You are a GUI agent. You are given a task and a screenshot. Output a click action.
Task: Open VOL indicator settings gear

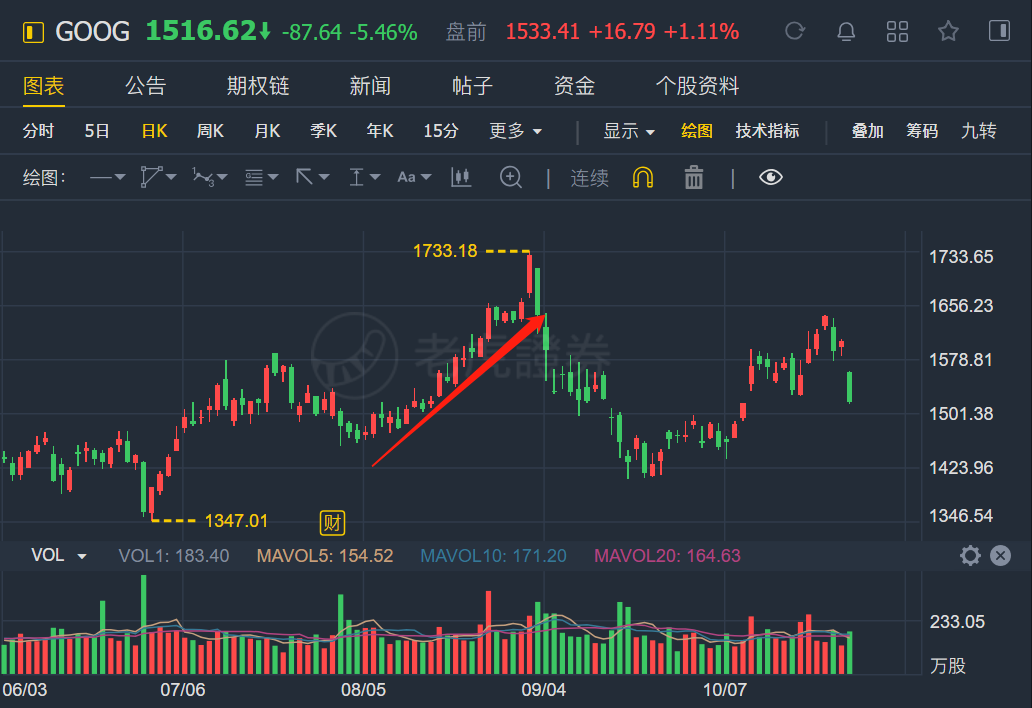click(969, 556)
